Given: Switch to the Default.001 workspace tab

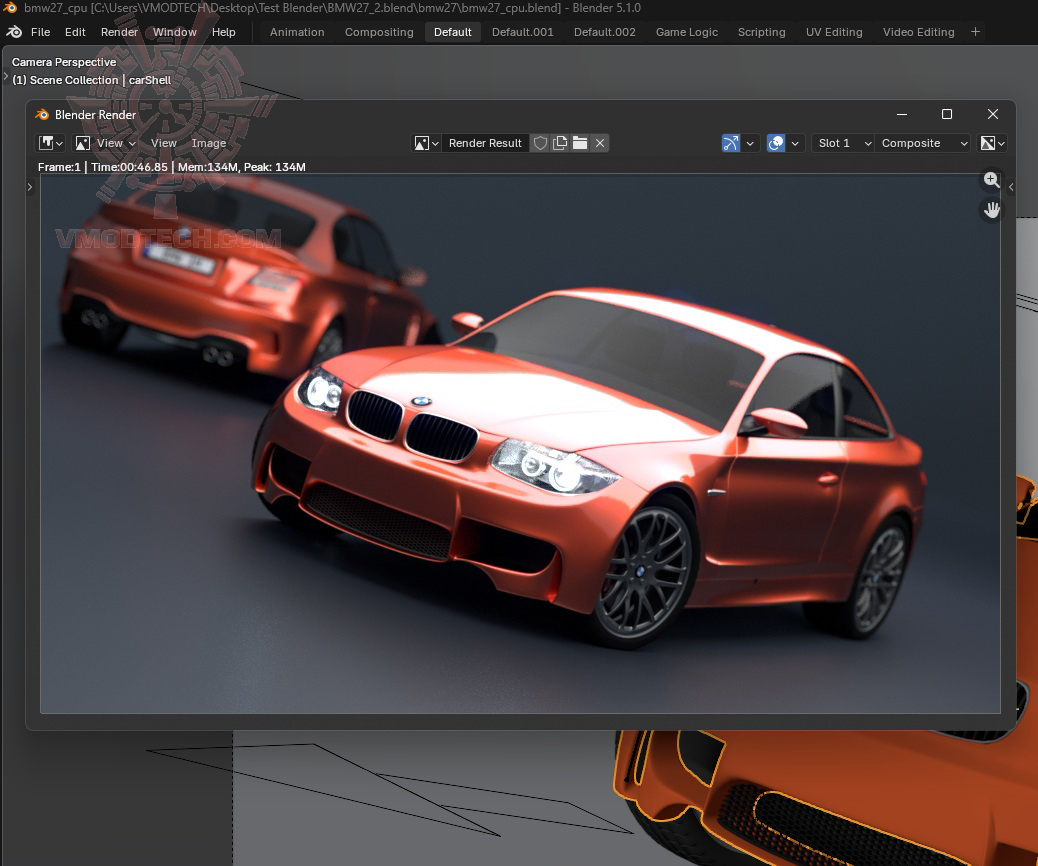Looking at the screenshot, I should [522, 32].
